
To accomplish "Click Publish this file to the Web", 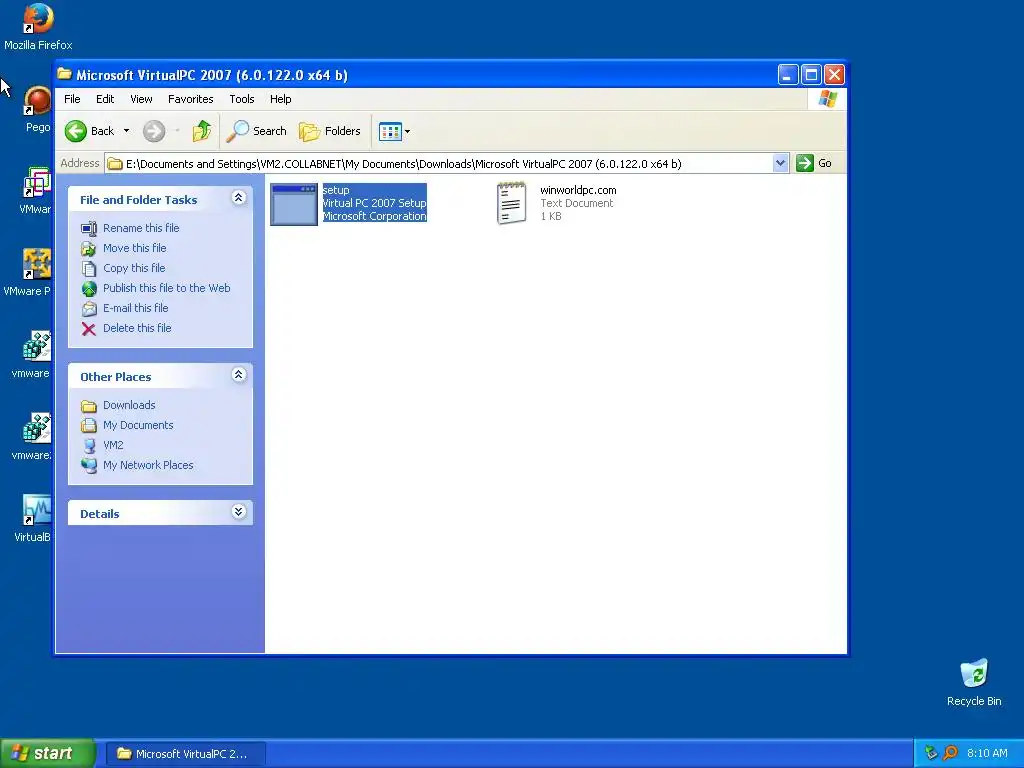I will pyautogui.click(x=167, y=288).
